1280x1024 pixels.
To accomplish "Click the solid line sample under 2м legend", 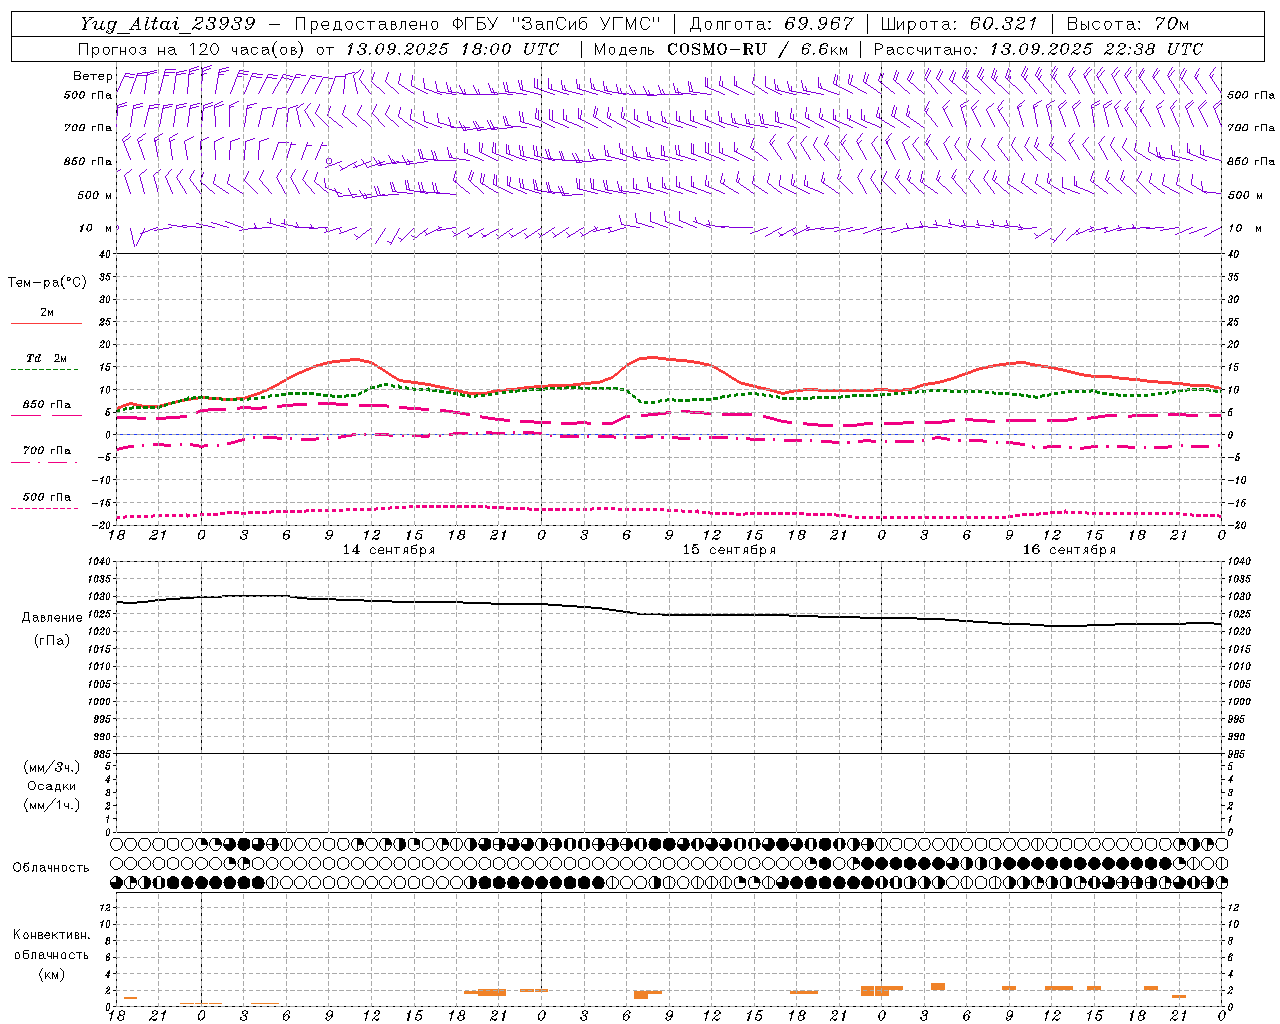I will click(46, 324).
